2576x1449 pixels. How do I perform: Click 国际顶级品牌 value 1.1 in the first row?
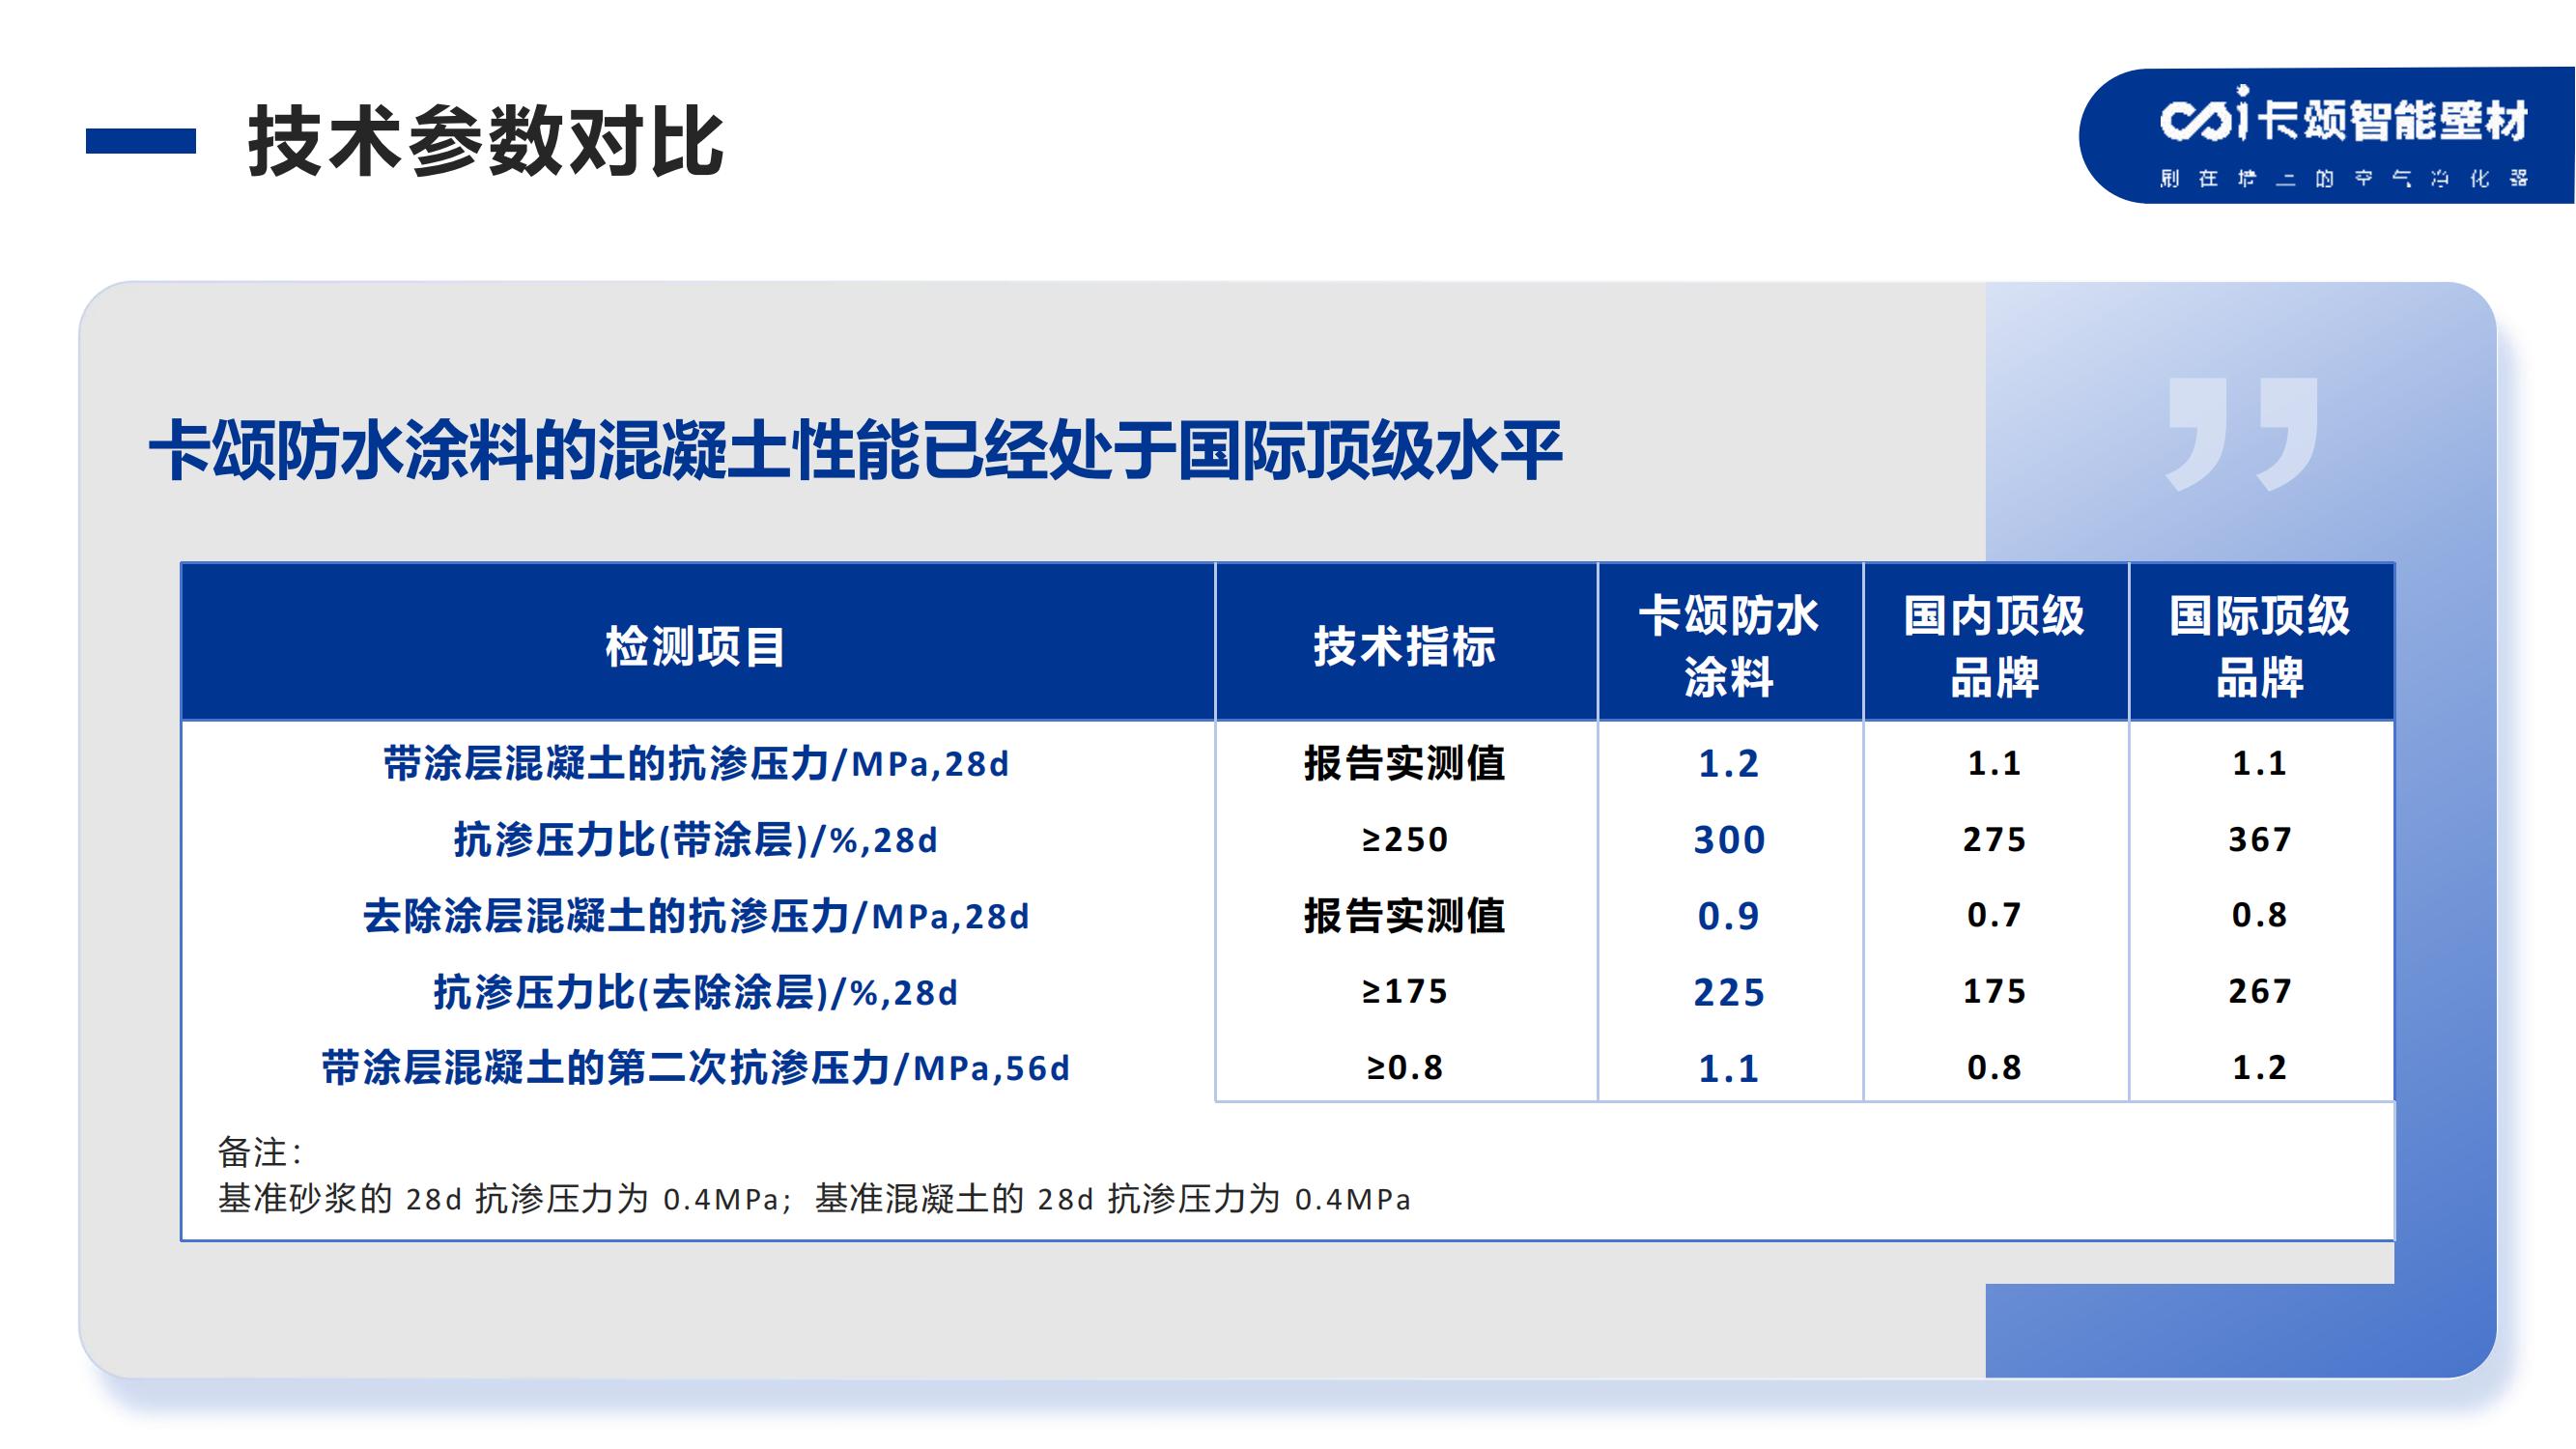coord(2260,764)
